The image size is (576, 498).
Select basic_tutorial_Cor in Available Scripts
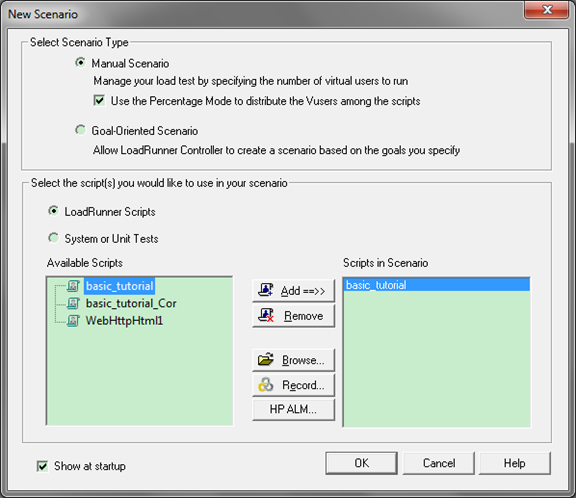pyautogui.click(x=131, y=303)
